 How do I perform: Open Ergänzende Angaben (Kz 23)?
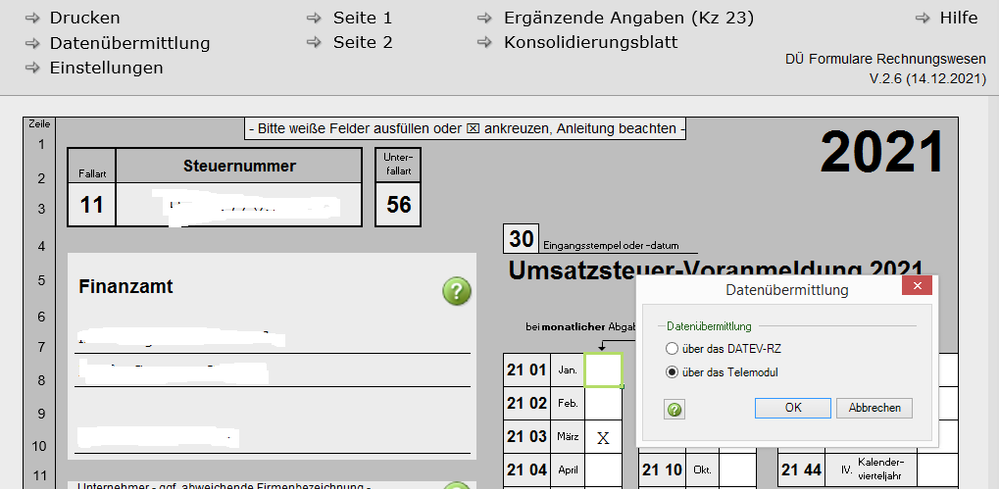[x=628, y=18]
